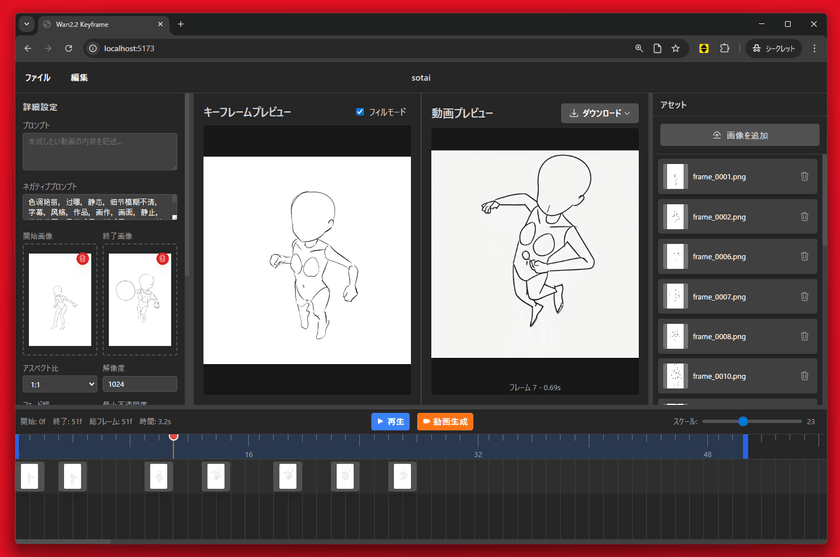This screenshot has height=557, width=840.
Task: Remove the start image with red delete badge
Action: (82, 259)
